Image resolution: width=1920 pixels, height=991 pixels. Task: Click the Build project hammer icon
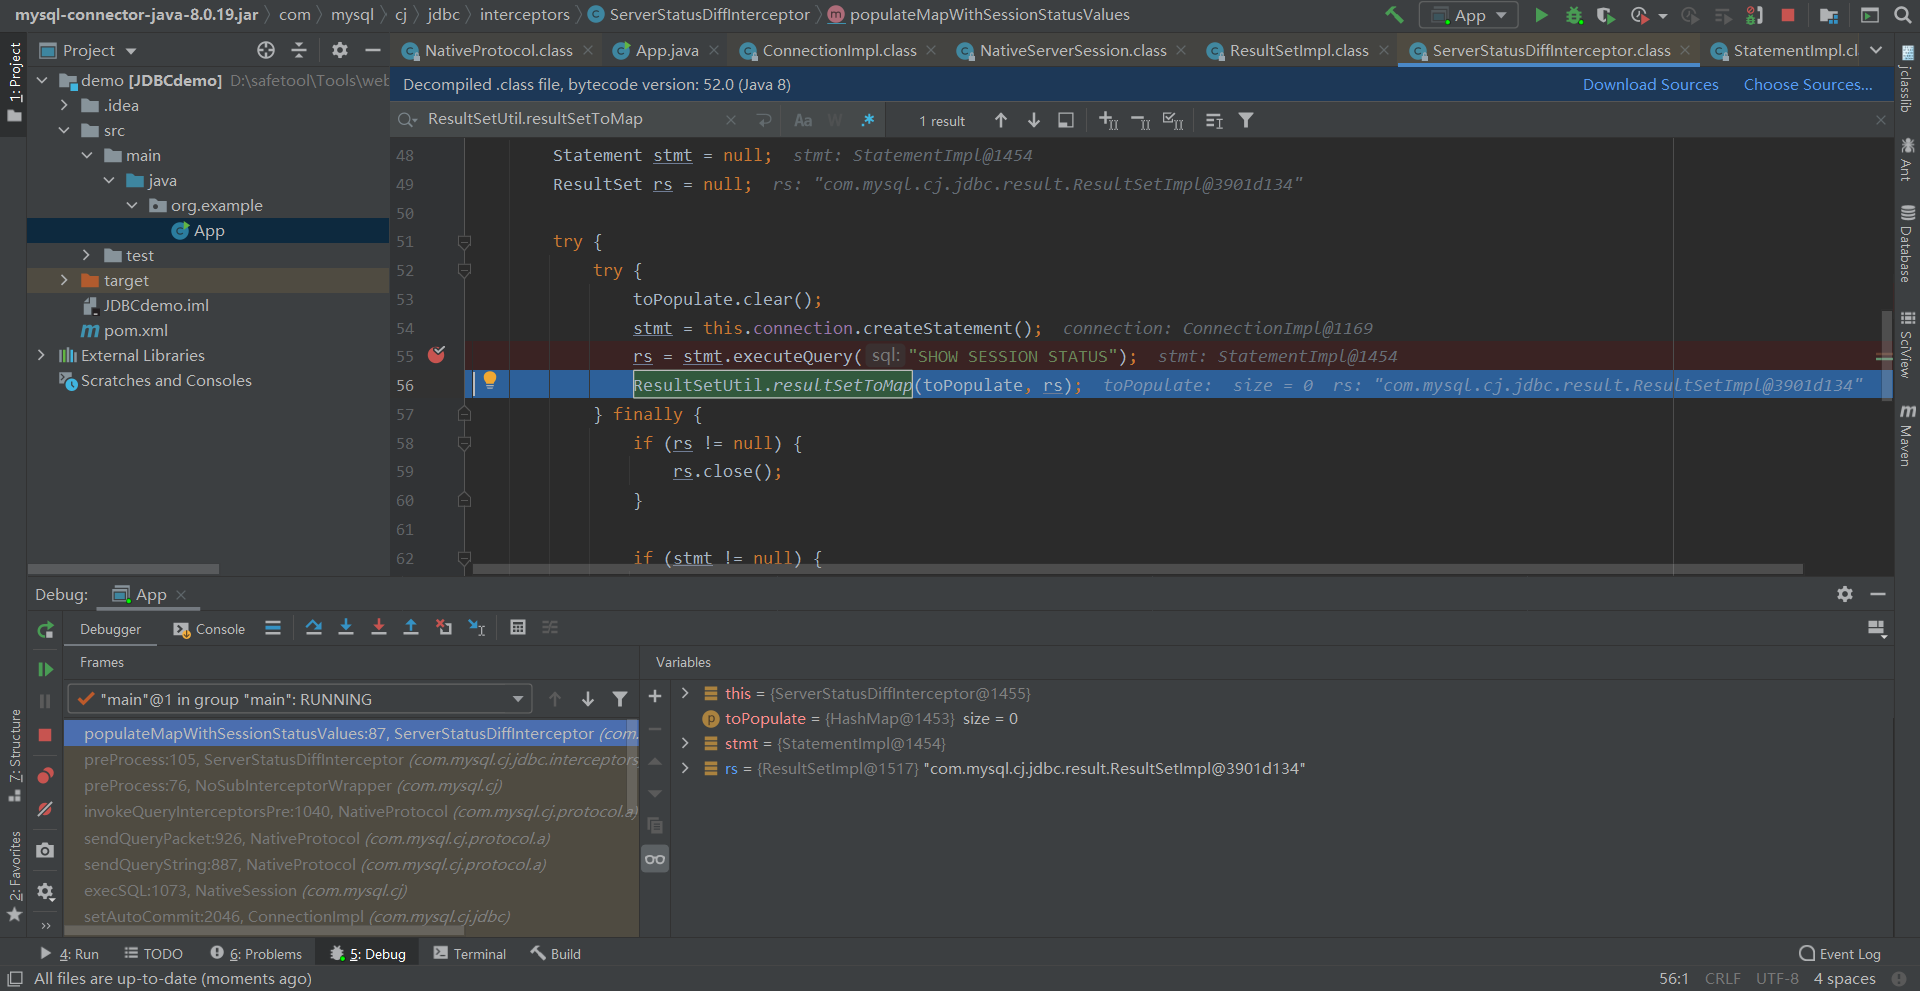[1394, 15]
